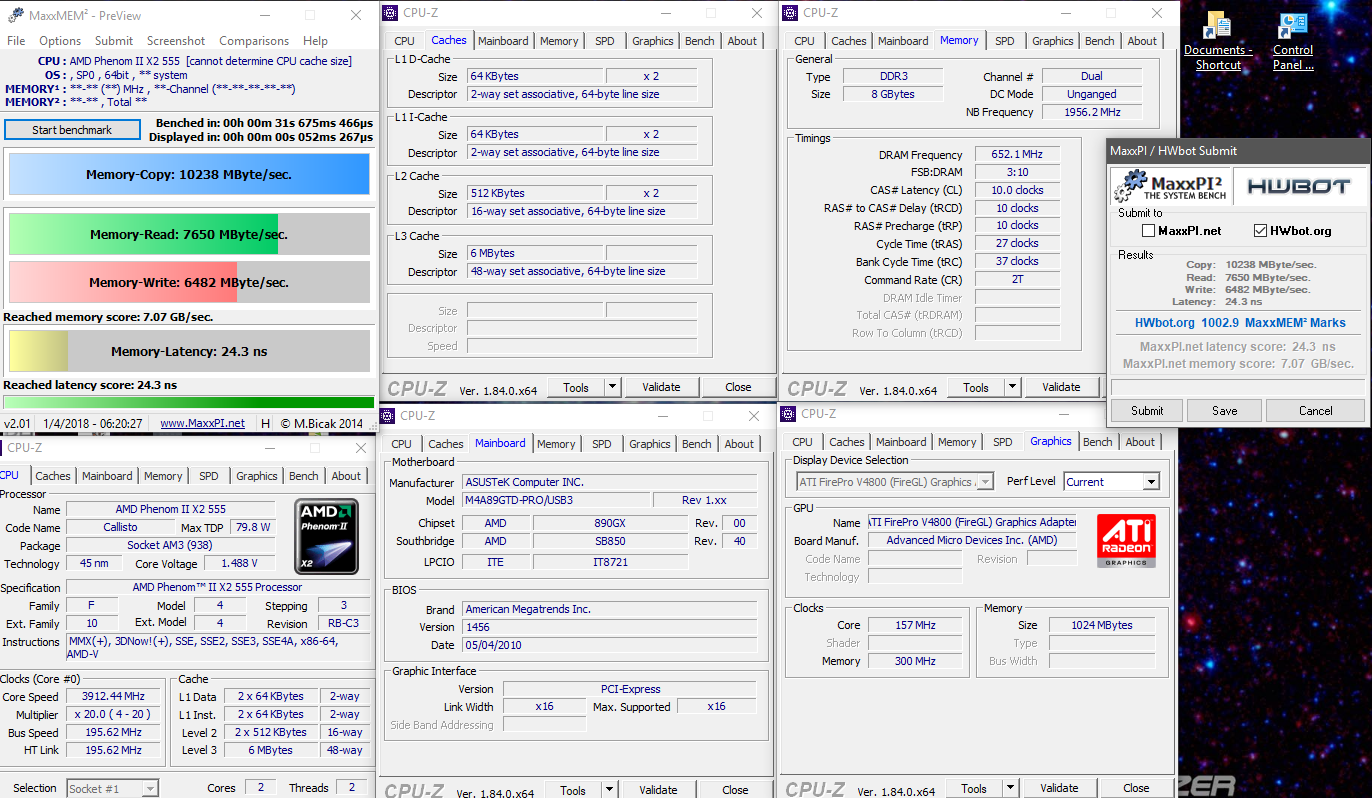This screenshot has height=798, width=1372.
Task: Click title bar icon of Graphics CPU-Z window
Action: pos(790,413)
